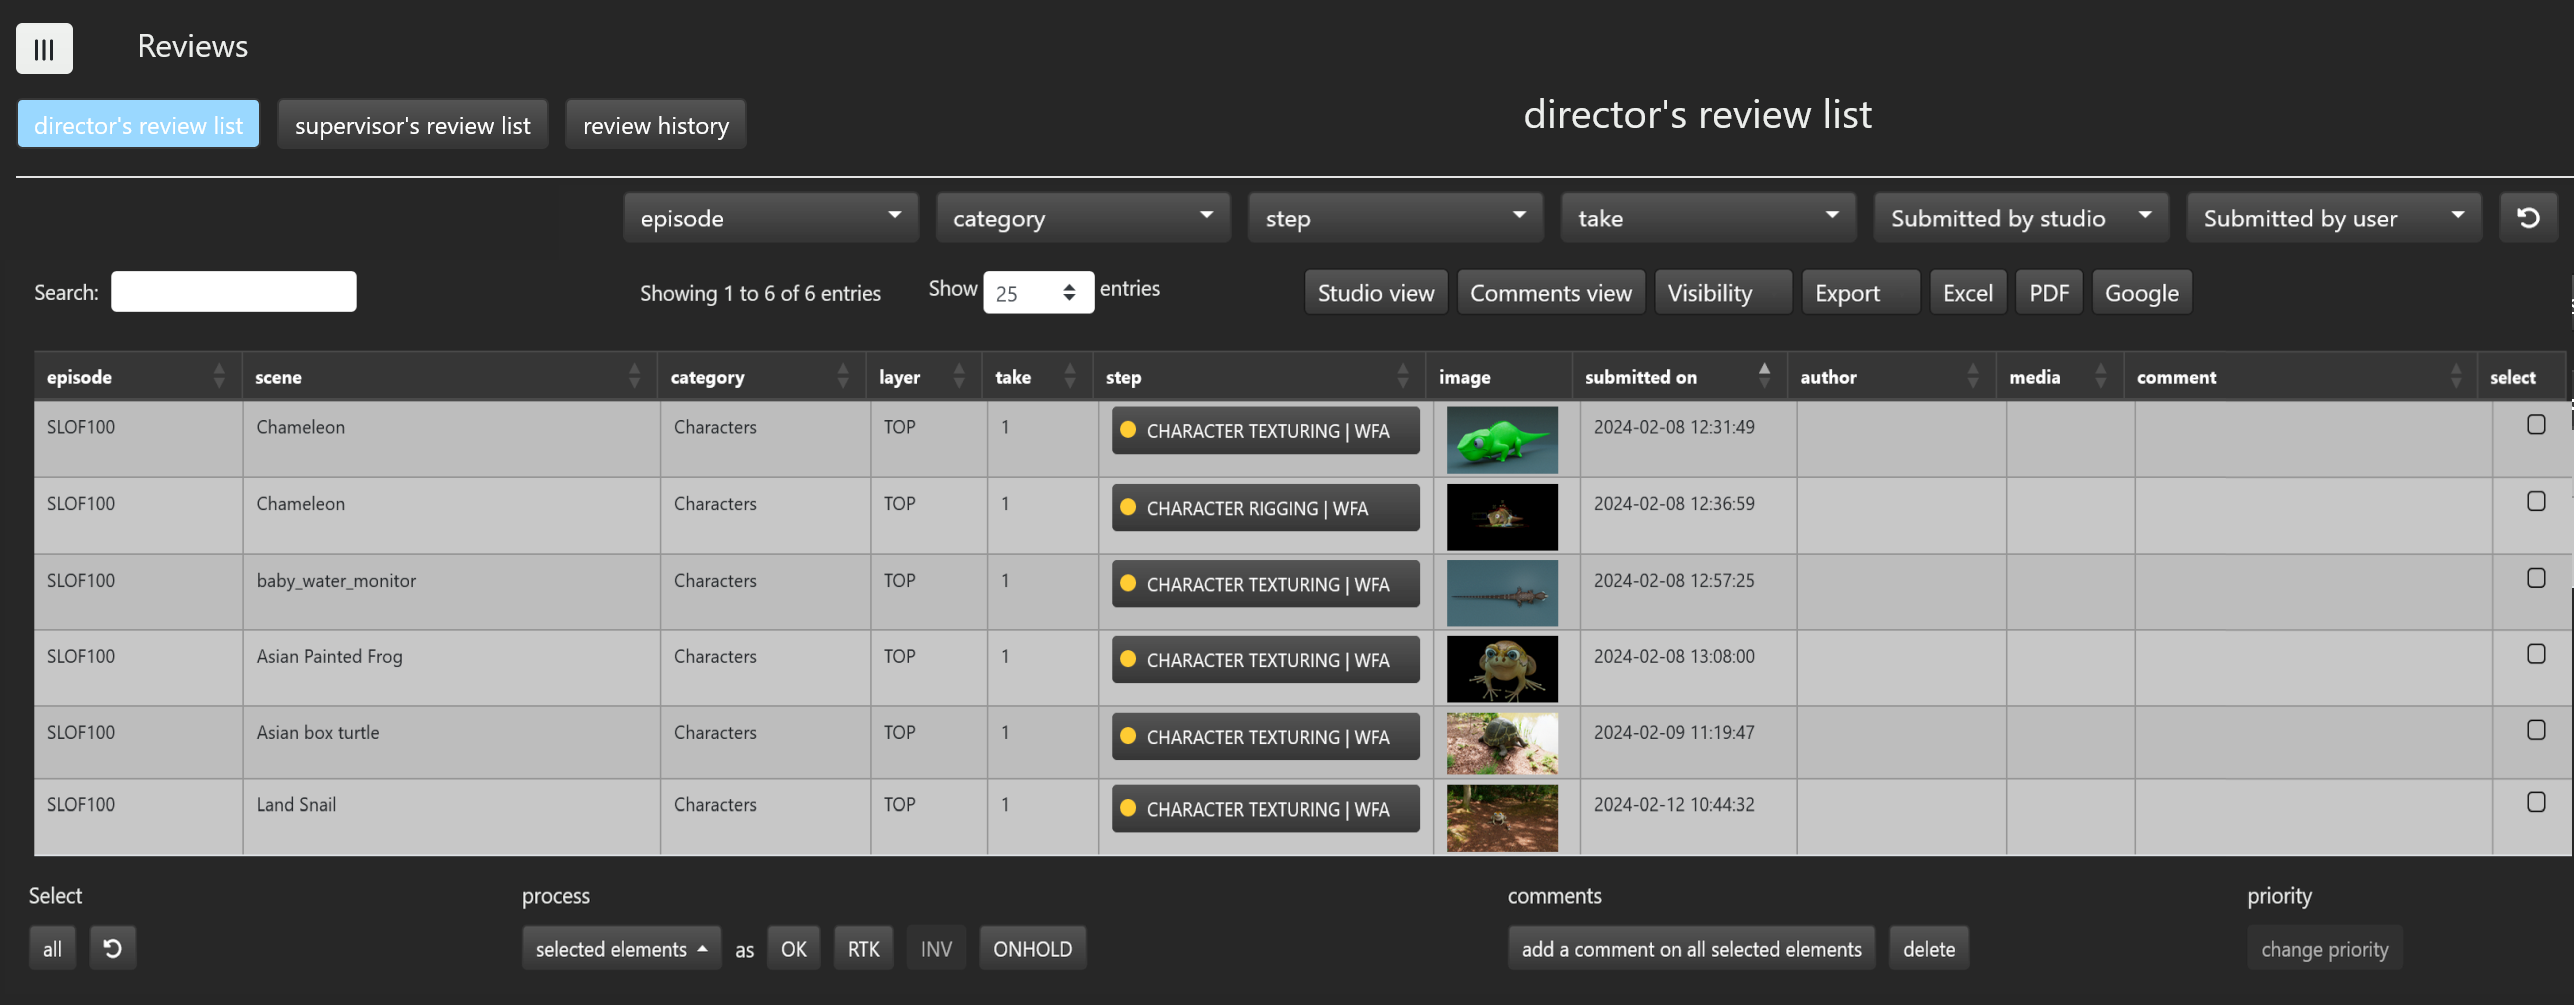
Task: Open the Asian Painted Frog thumbnail
Action: click(1501, 669)
